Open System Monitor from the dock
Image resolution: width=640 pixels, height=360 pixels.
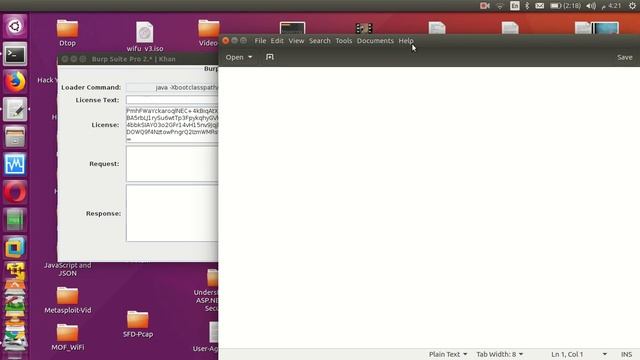(15, 164)
